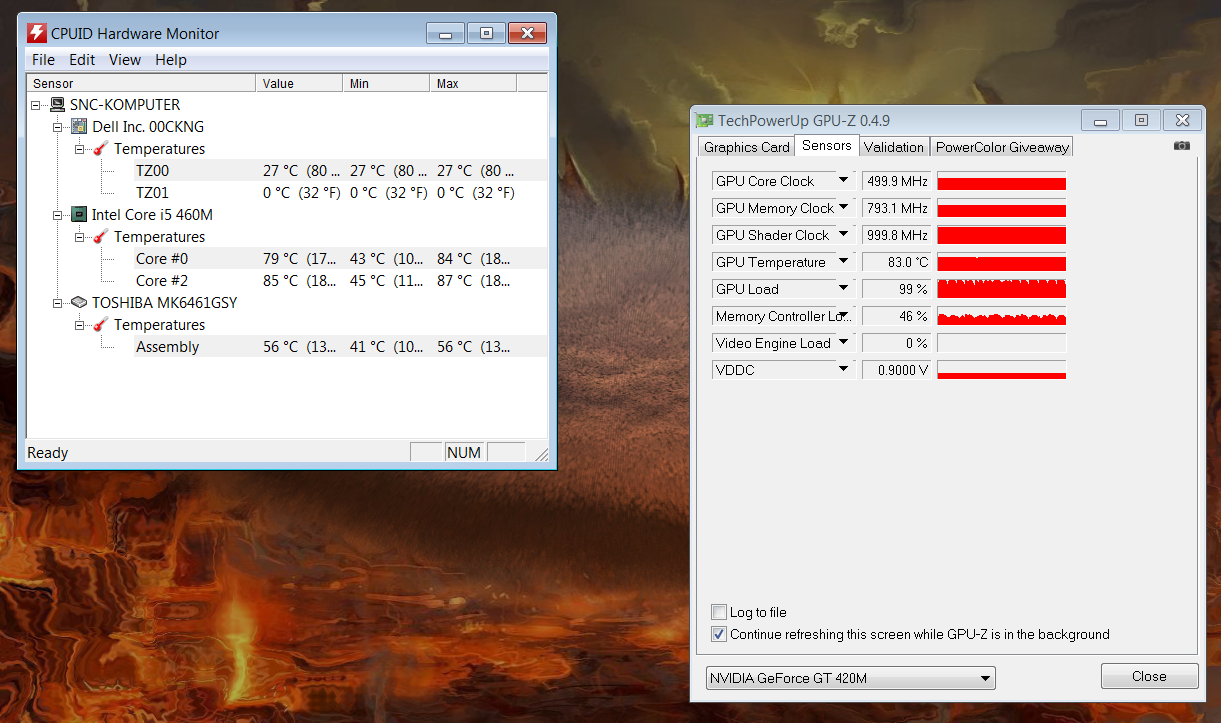Open the View menu in Hardware Monitor
The width and height of the screenshot is (1221, 723).
125,60
